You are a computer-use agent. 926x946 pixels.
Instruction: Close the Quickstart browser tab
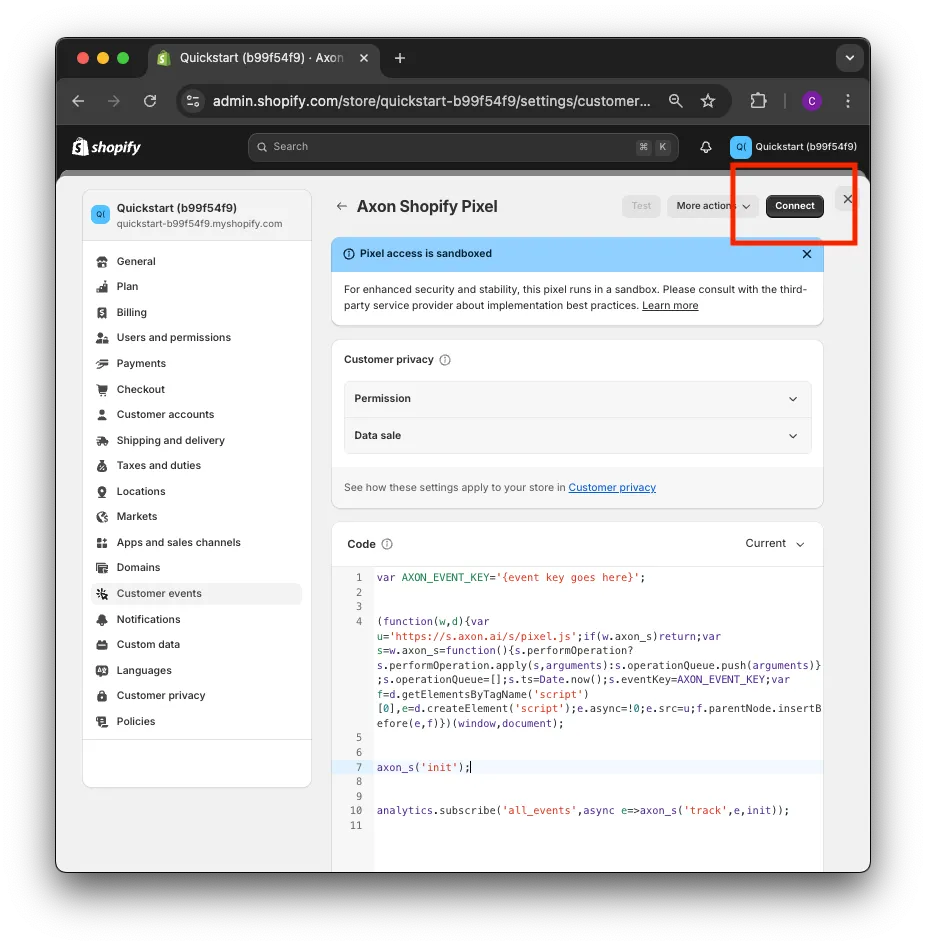(364, 58)
